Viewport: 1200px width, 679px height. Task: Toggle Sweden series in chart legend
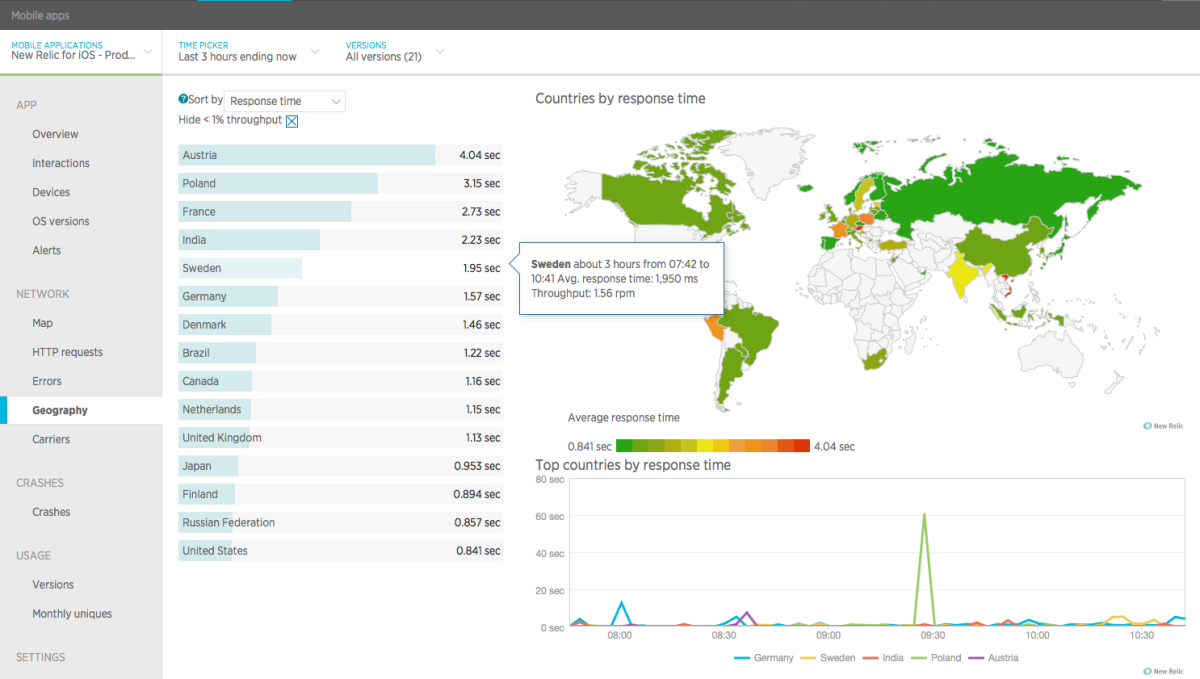829,658
